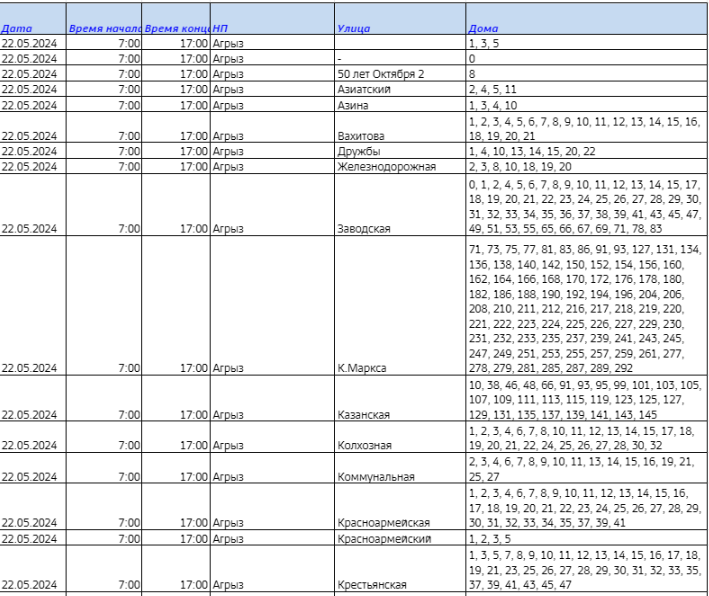Click the "Коммунальная" street cell

(x=376, y=476)
